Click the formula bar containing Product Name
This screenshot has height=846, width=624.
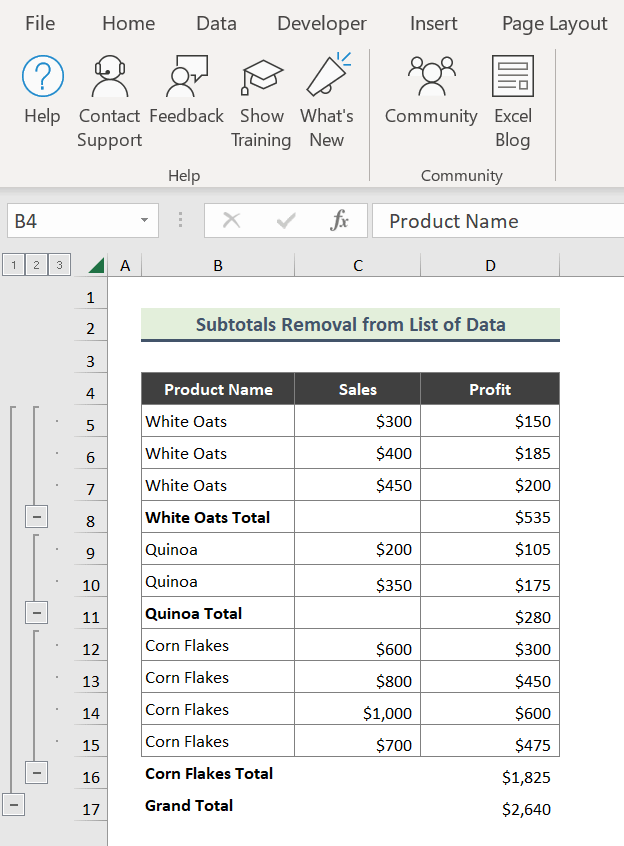[x=497, y=221]
